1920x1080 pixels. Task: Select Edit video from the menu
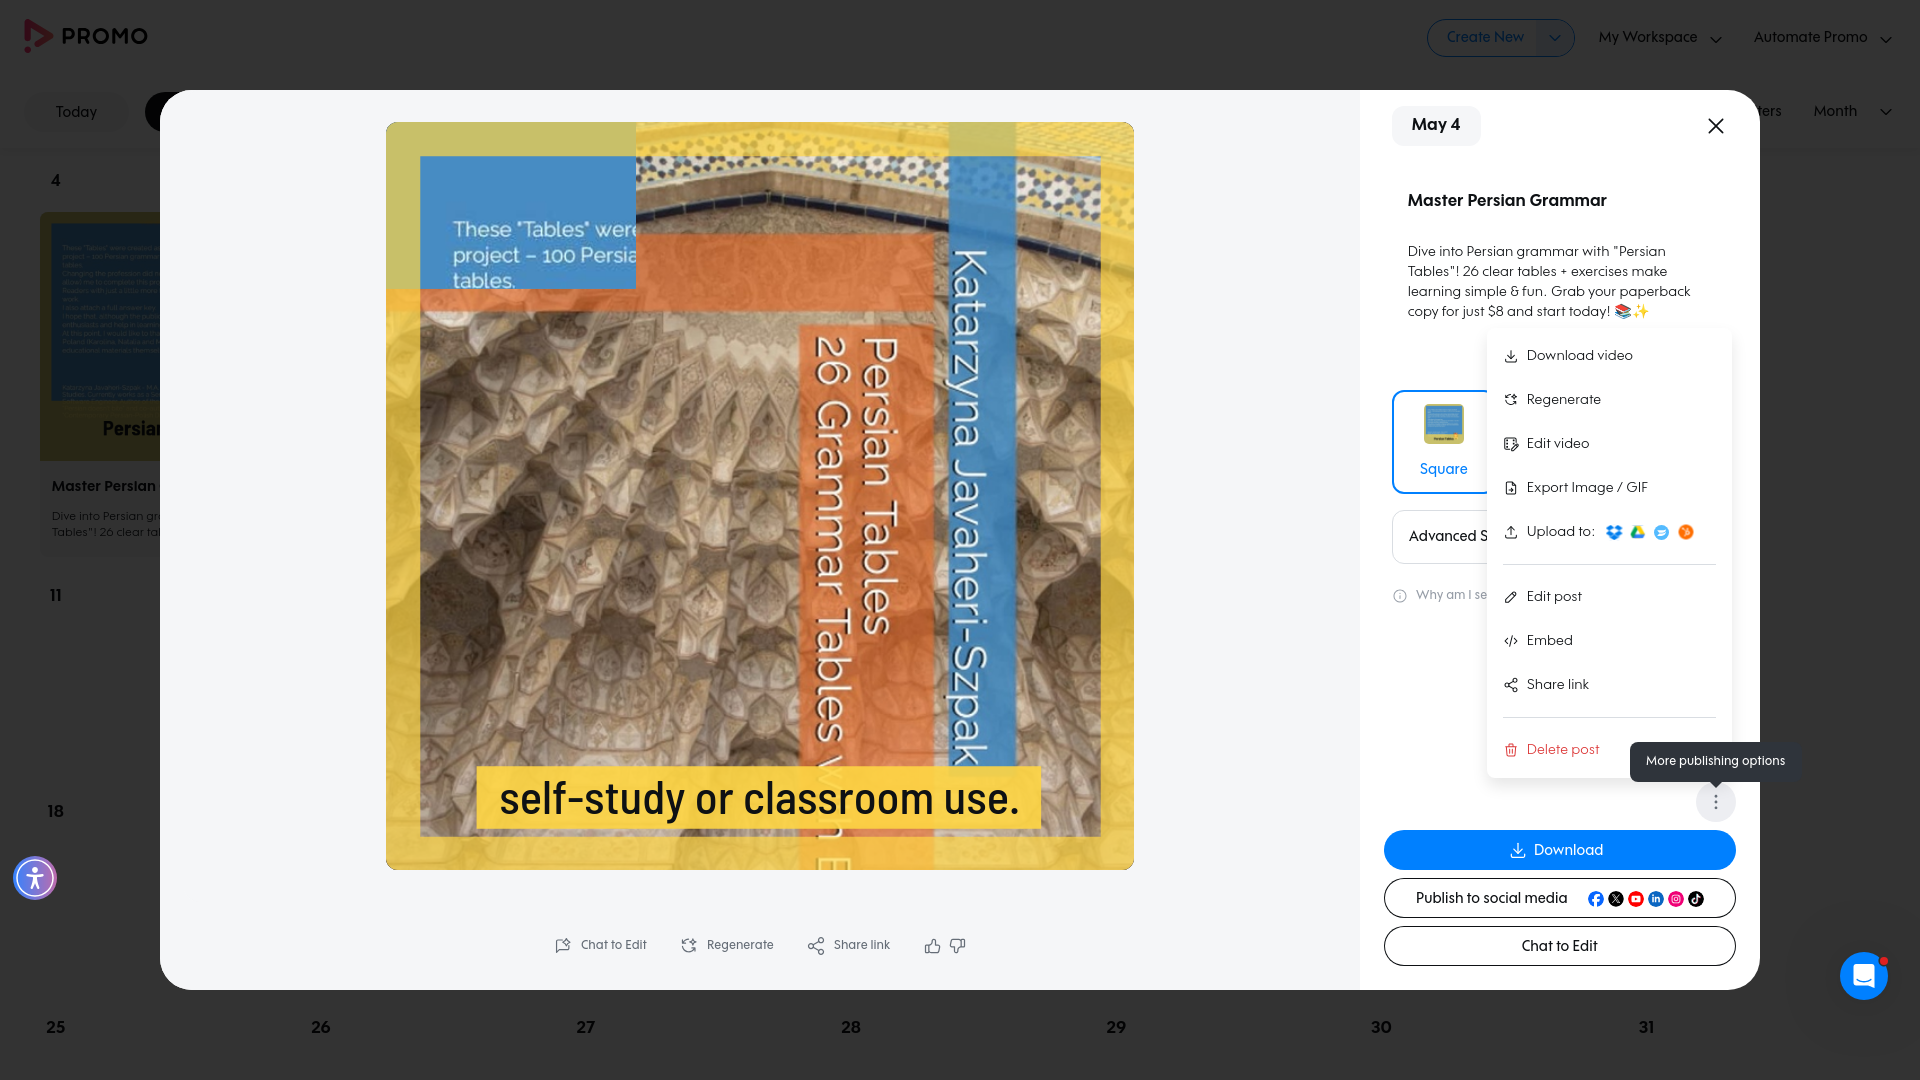[1609, 444]
